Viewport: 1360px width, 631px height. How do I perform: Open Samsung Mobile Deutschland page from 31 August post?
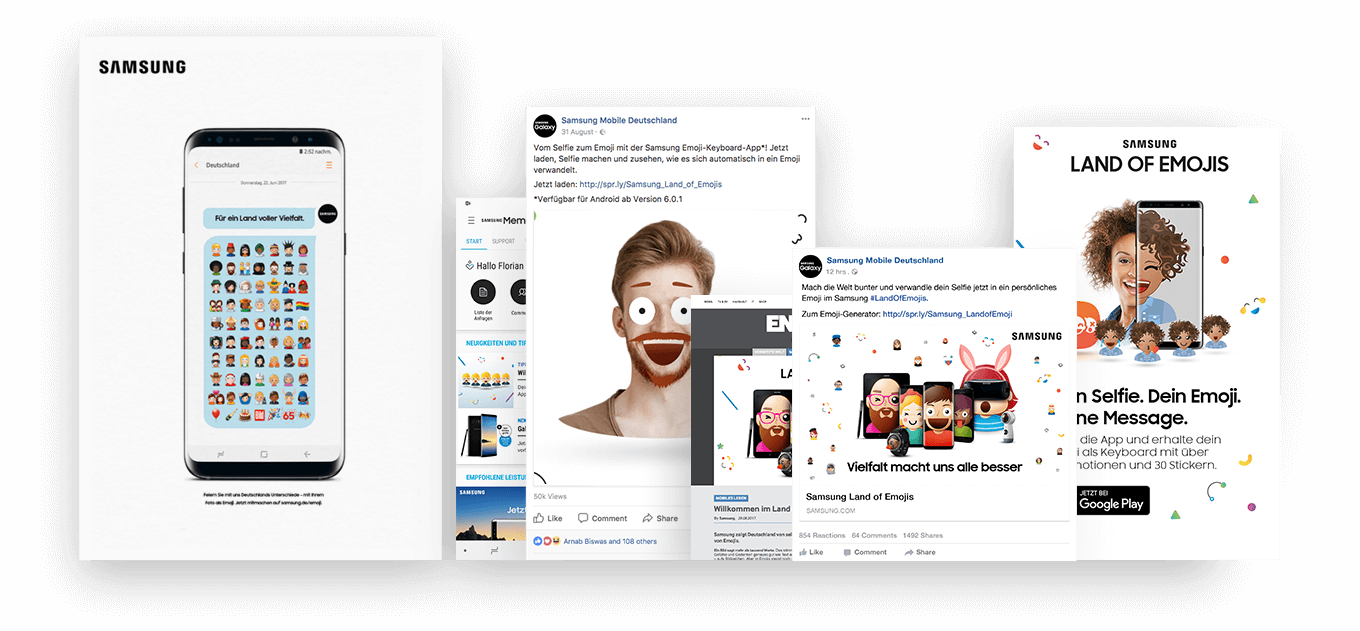click(x=619, y=120)
